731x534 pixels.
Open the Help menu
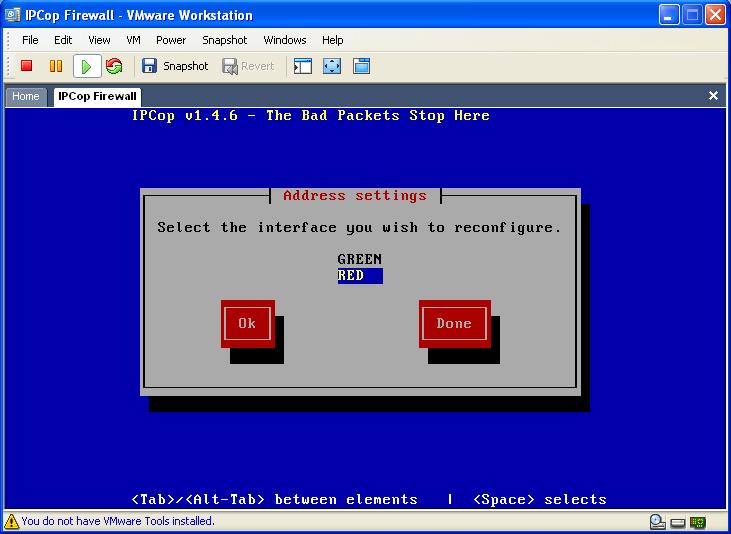[x=332, y=40]
